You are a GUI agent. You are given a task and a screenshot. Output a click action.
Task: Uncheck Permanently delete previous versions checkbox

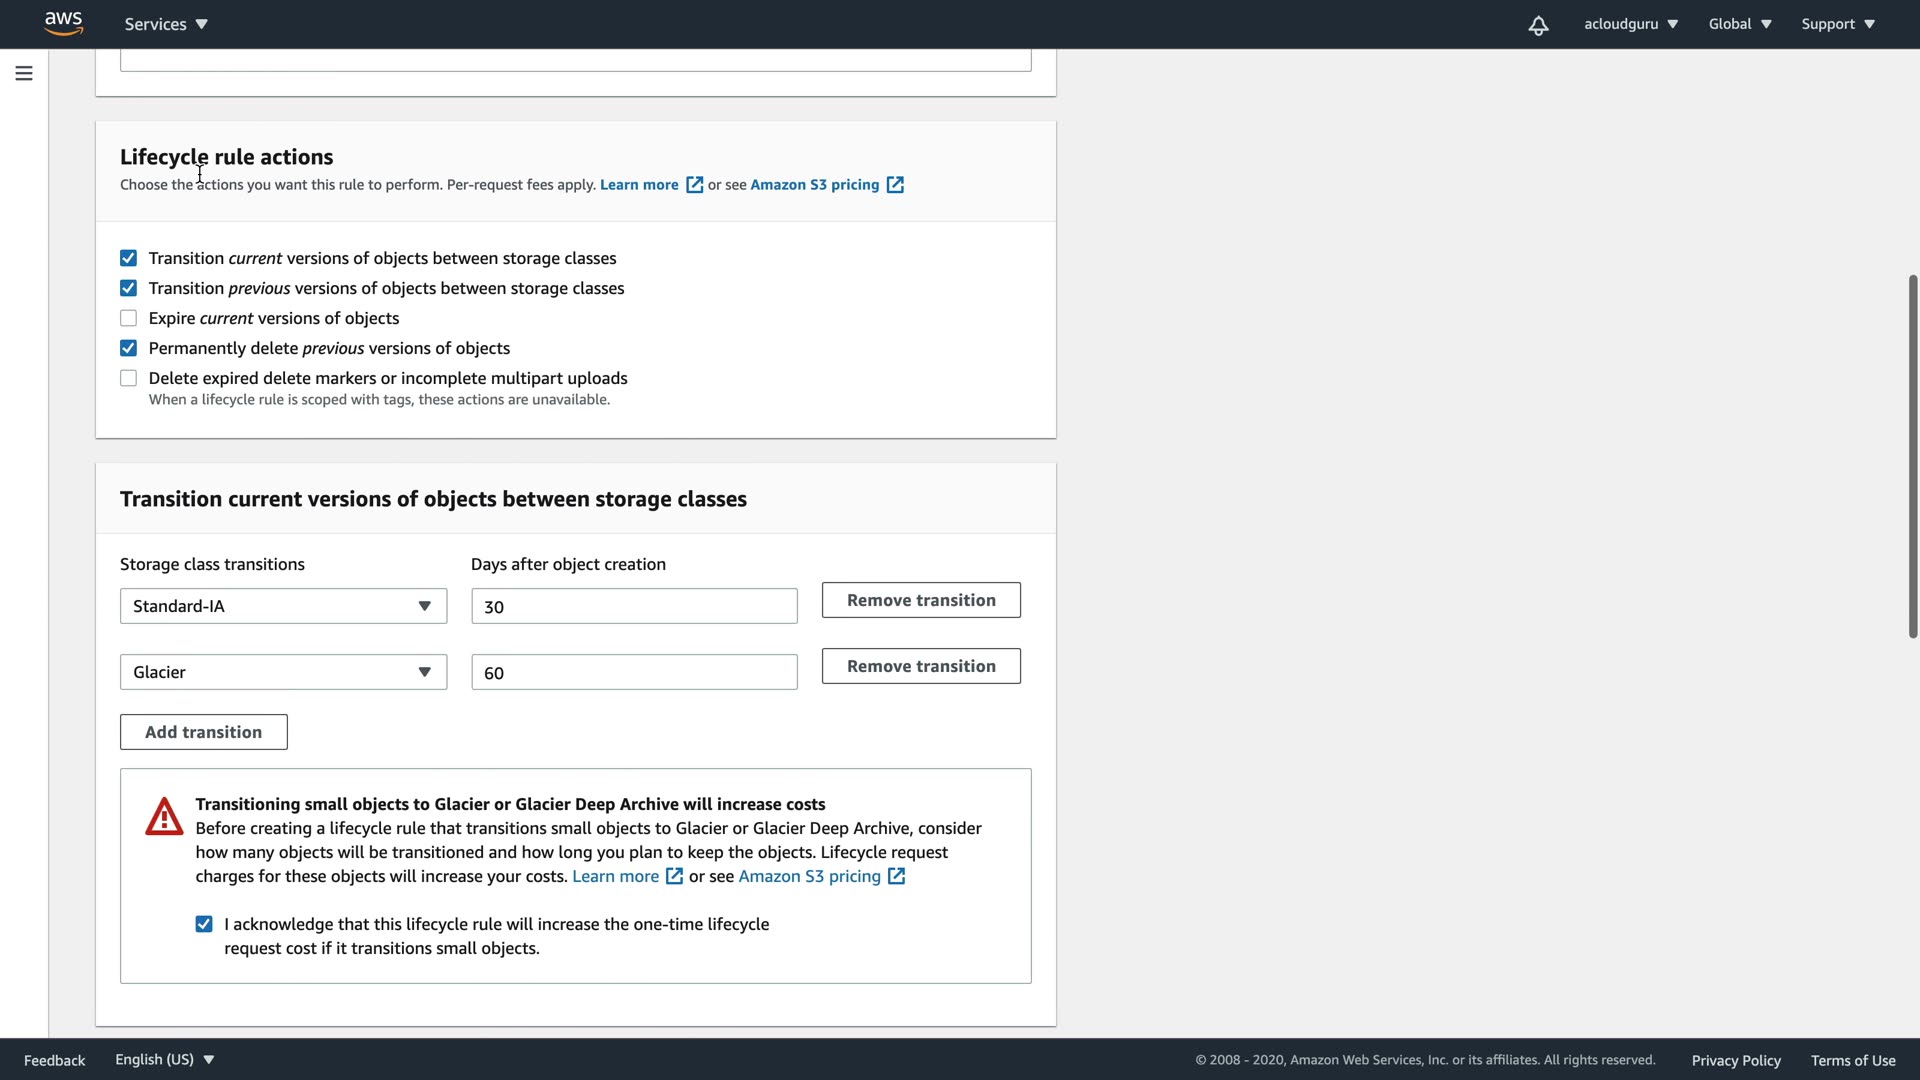pos(129,348)
